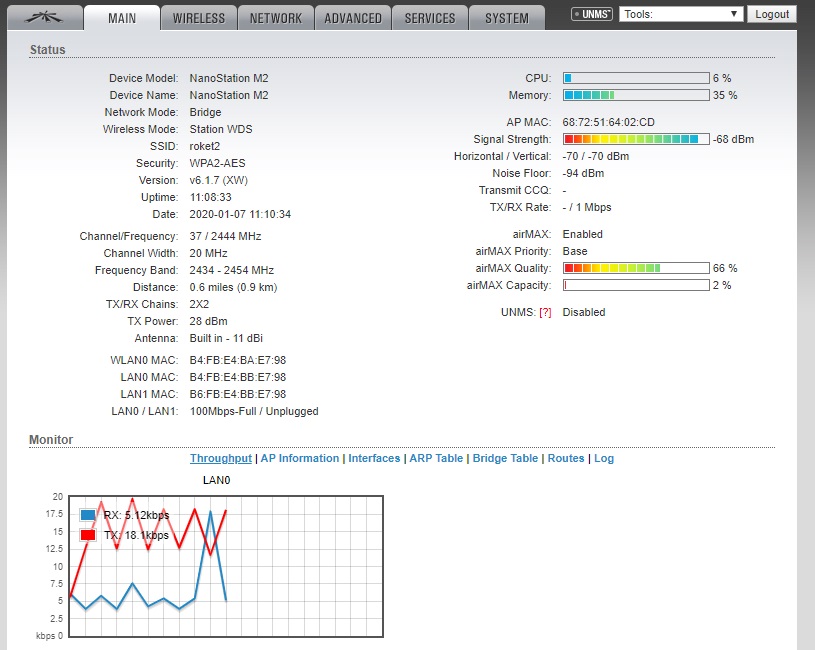This screenshot has width=815, height=650.
Task: Click the WLAN0 MAC value B4:FB:E4:BA:E7:98
Action: coord(238,360)
